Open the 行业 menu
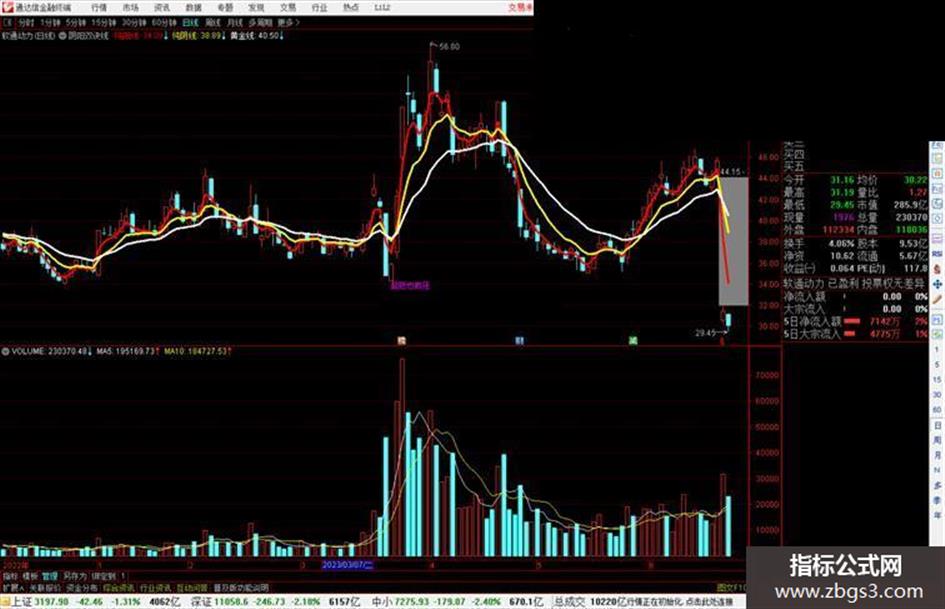 319,7
